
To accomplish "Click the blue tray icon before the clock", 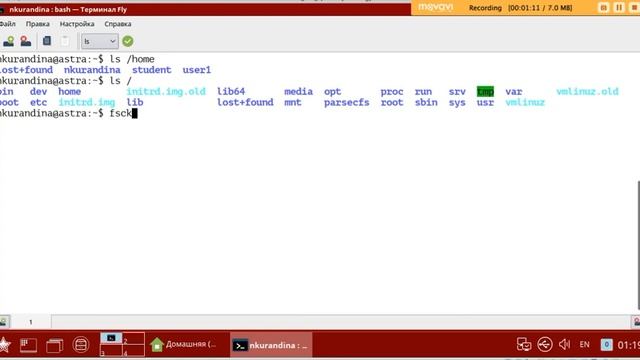I will 607,345.
